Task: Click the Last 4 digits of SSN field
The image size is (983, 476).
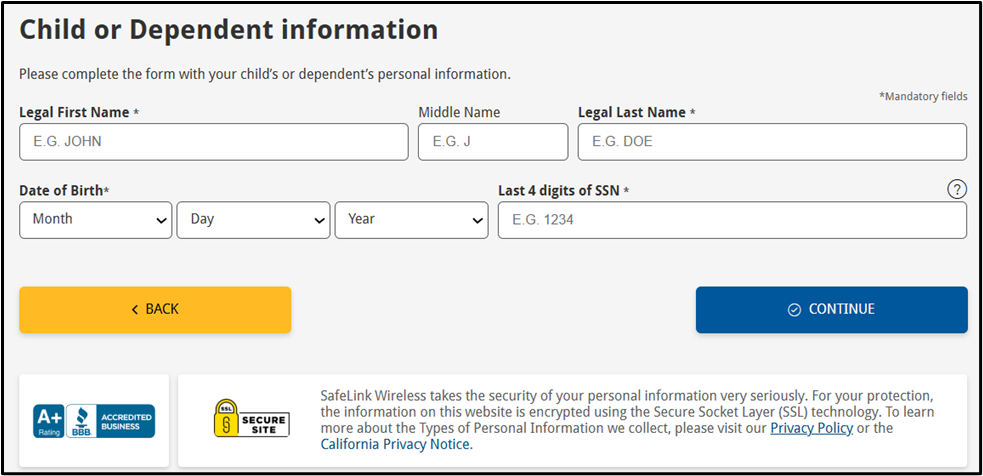Action: click(732, 220)
